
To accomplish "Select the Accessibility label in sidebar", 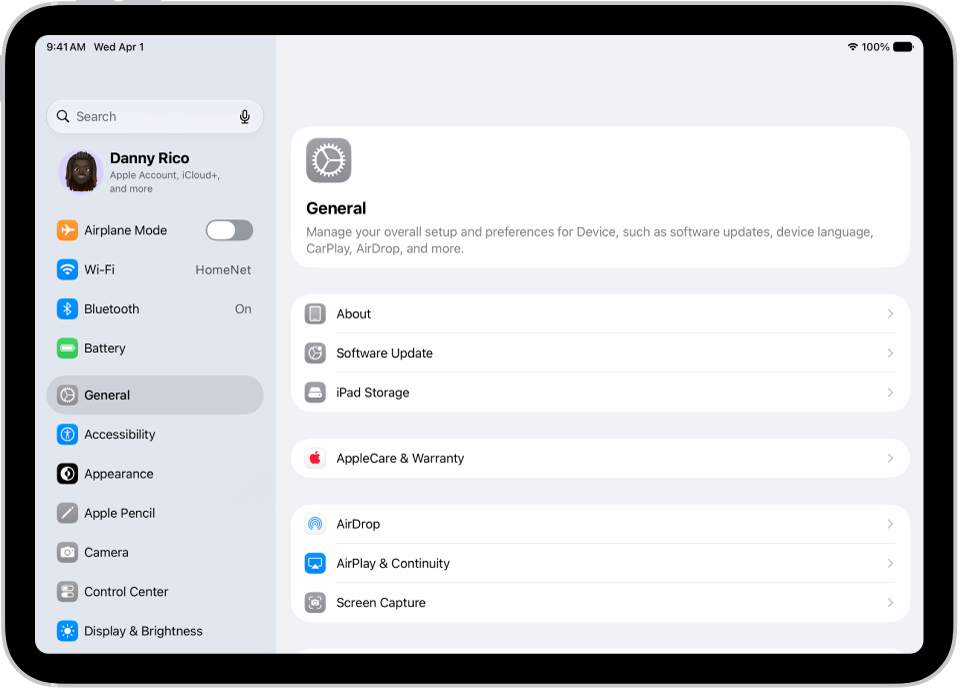I will (x=119, y=434).
